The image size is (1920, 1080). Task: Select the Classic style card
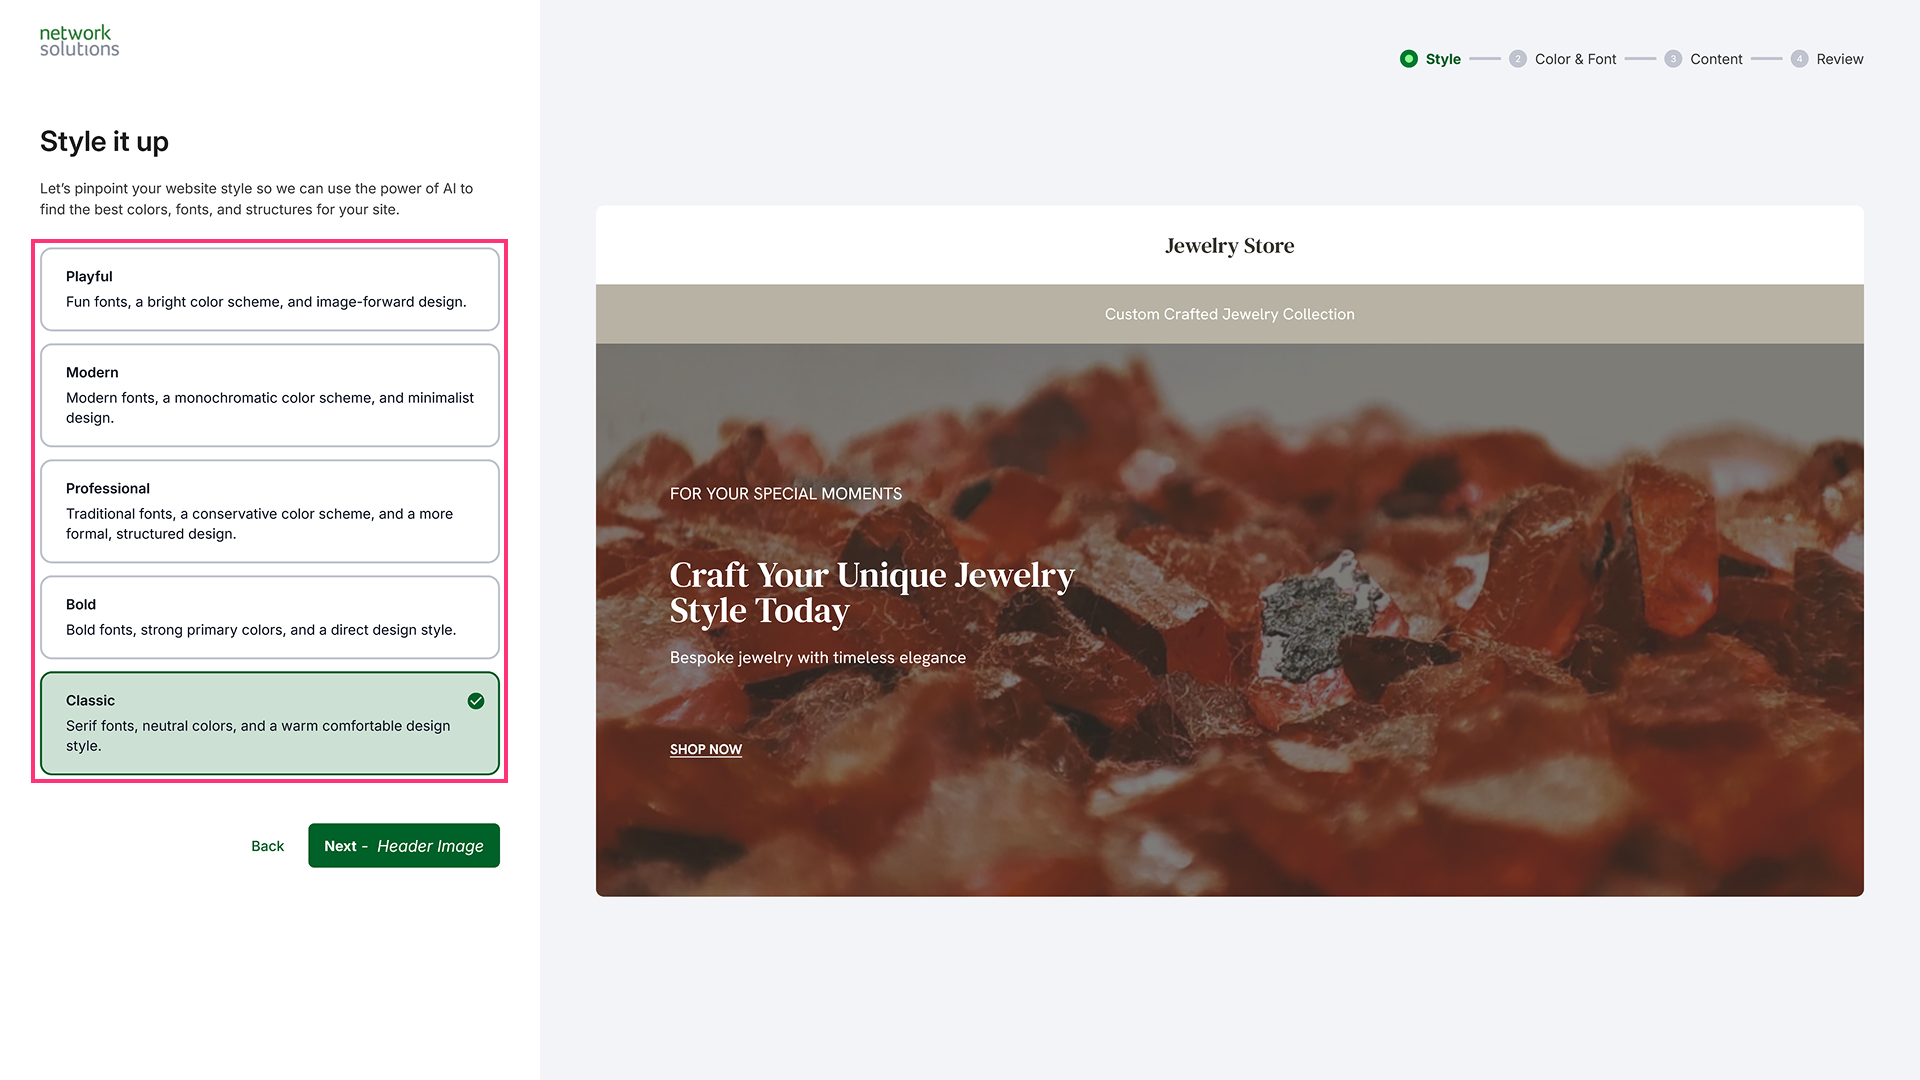[270, 723]
